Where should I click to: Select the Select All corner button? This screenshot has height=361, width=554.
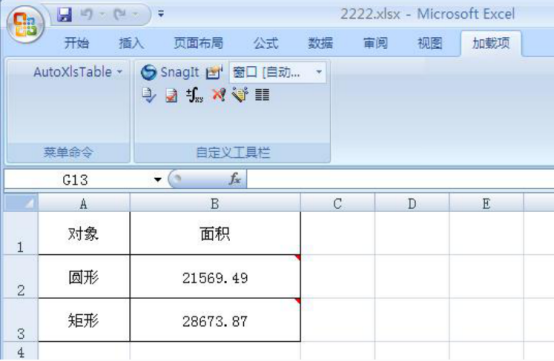20,203
